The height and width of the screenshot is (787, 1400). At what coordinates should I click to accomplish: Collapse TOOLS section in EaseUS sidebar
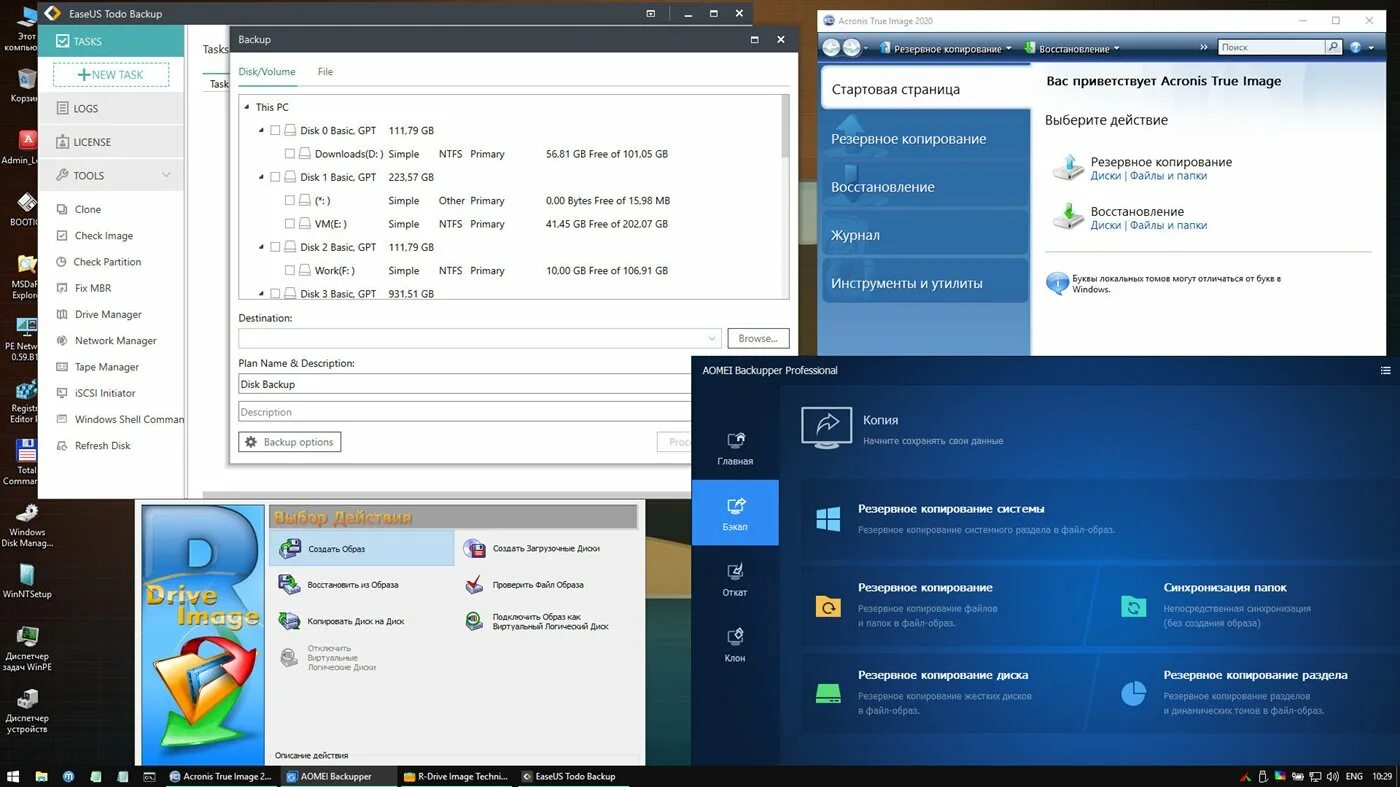pyautogui.click(x=166, y=175)
